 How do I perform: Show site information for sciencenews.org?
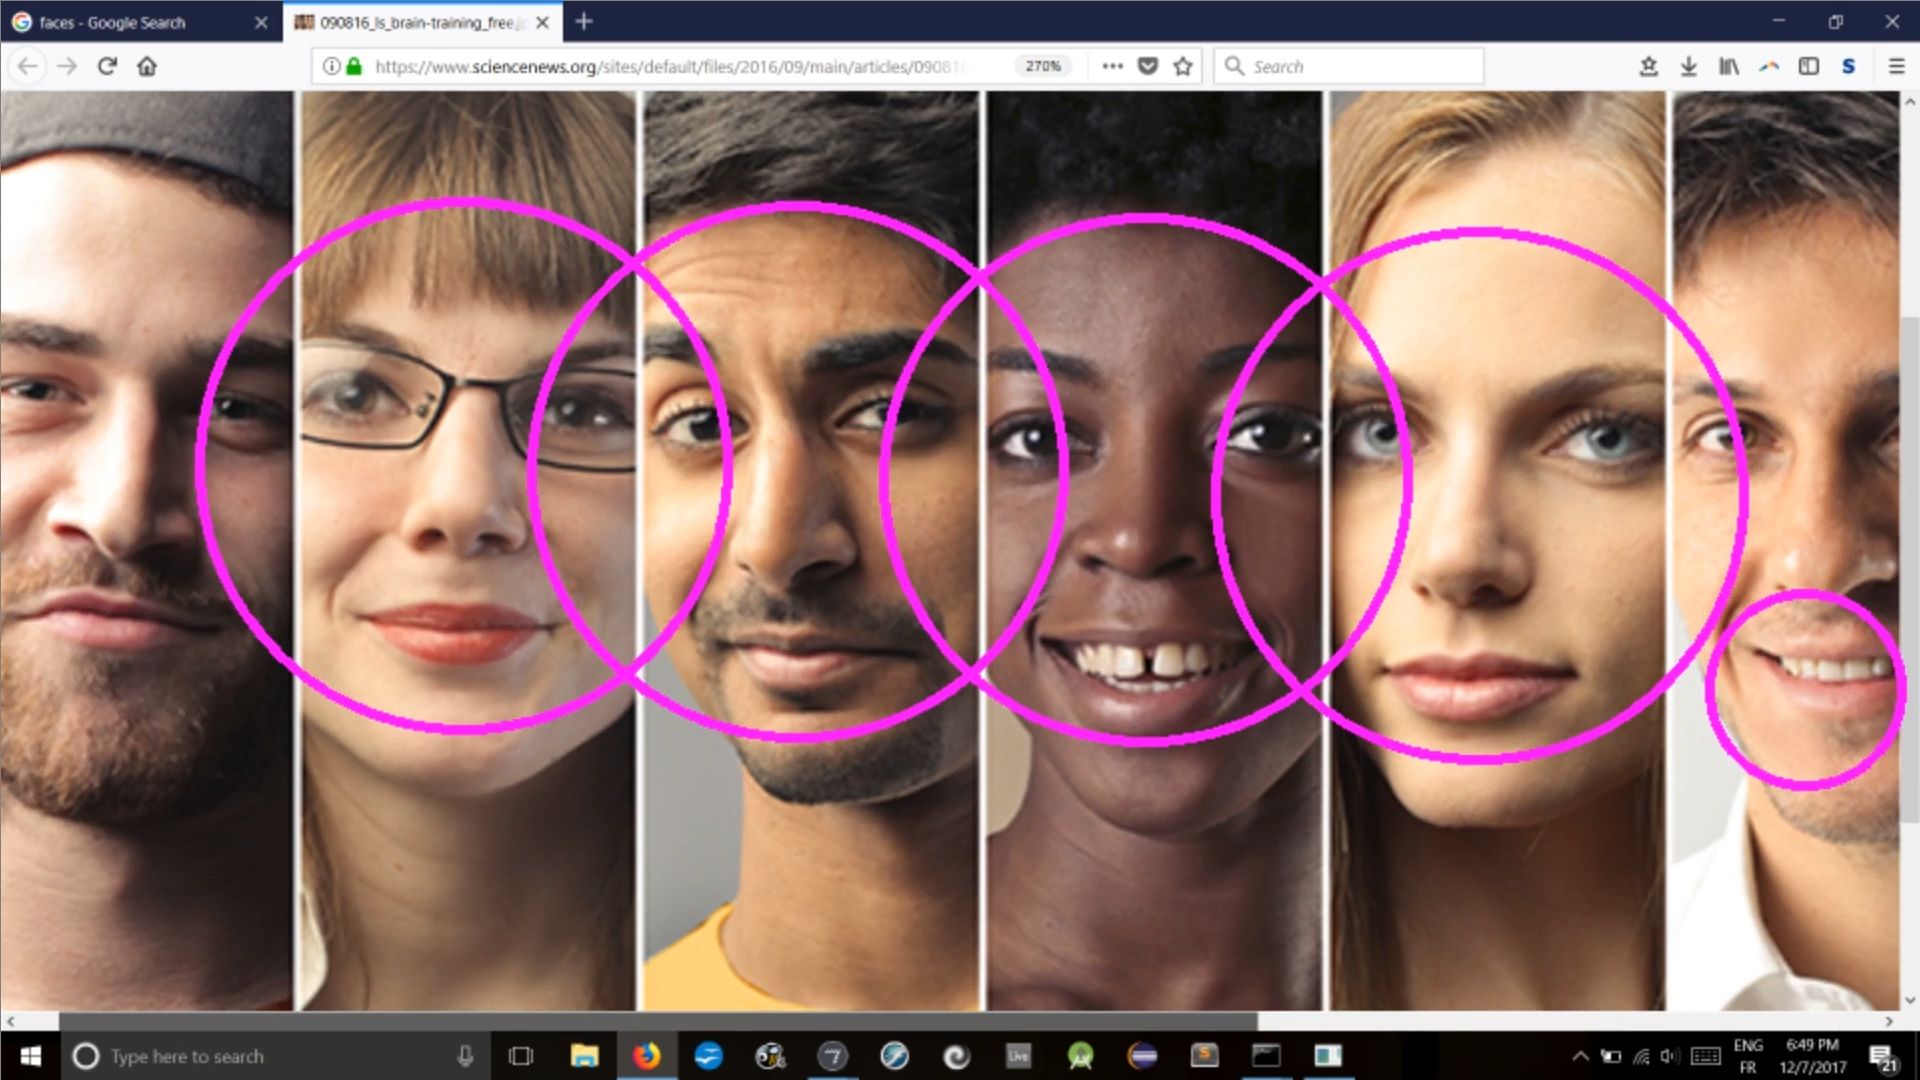[x=331, y=66]
